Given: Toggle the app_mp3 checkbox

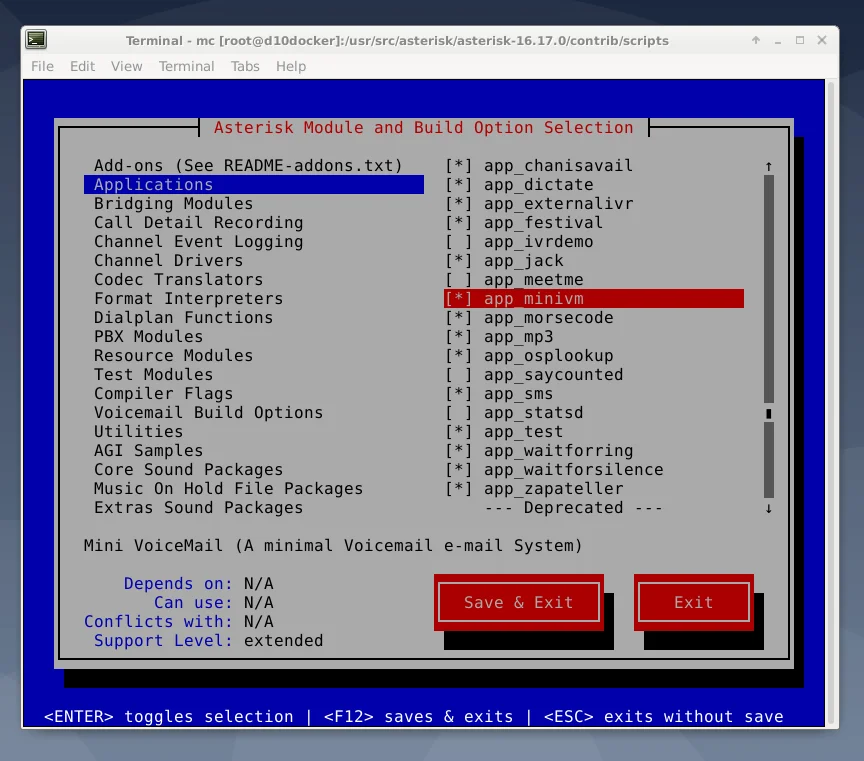Looking at the screenshot, I should pyautogui.click(x=458, y=337).
